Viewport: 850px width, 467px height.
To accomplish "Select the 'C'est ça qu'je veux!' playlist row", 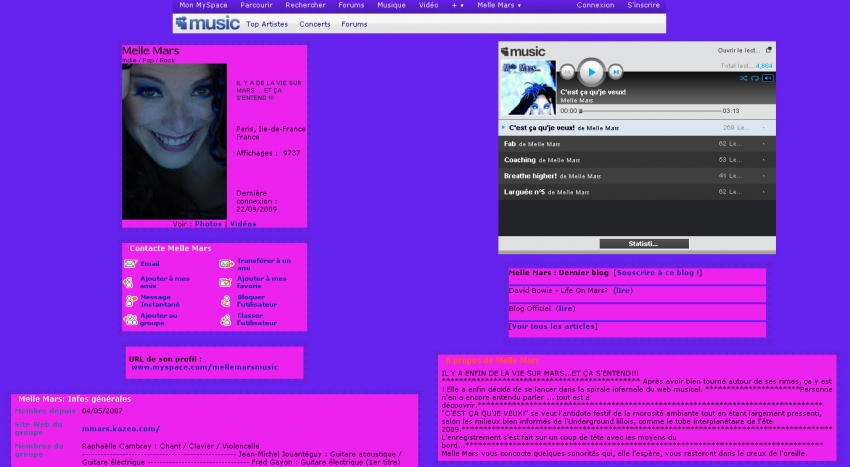I will point(637,128).
